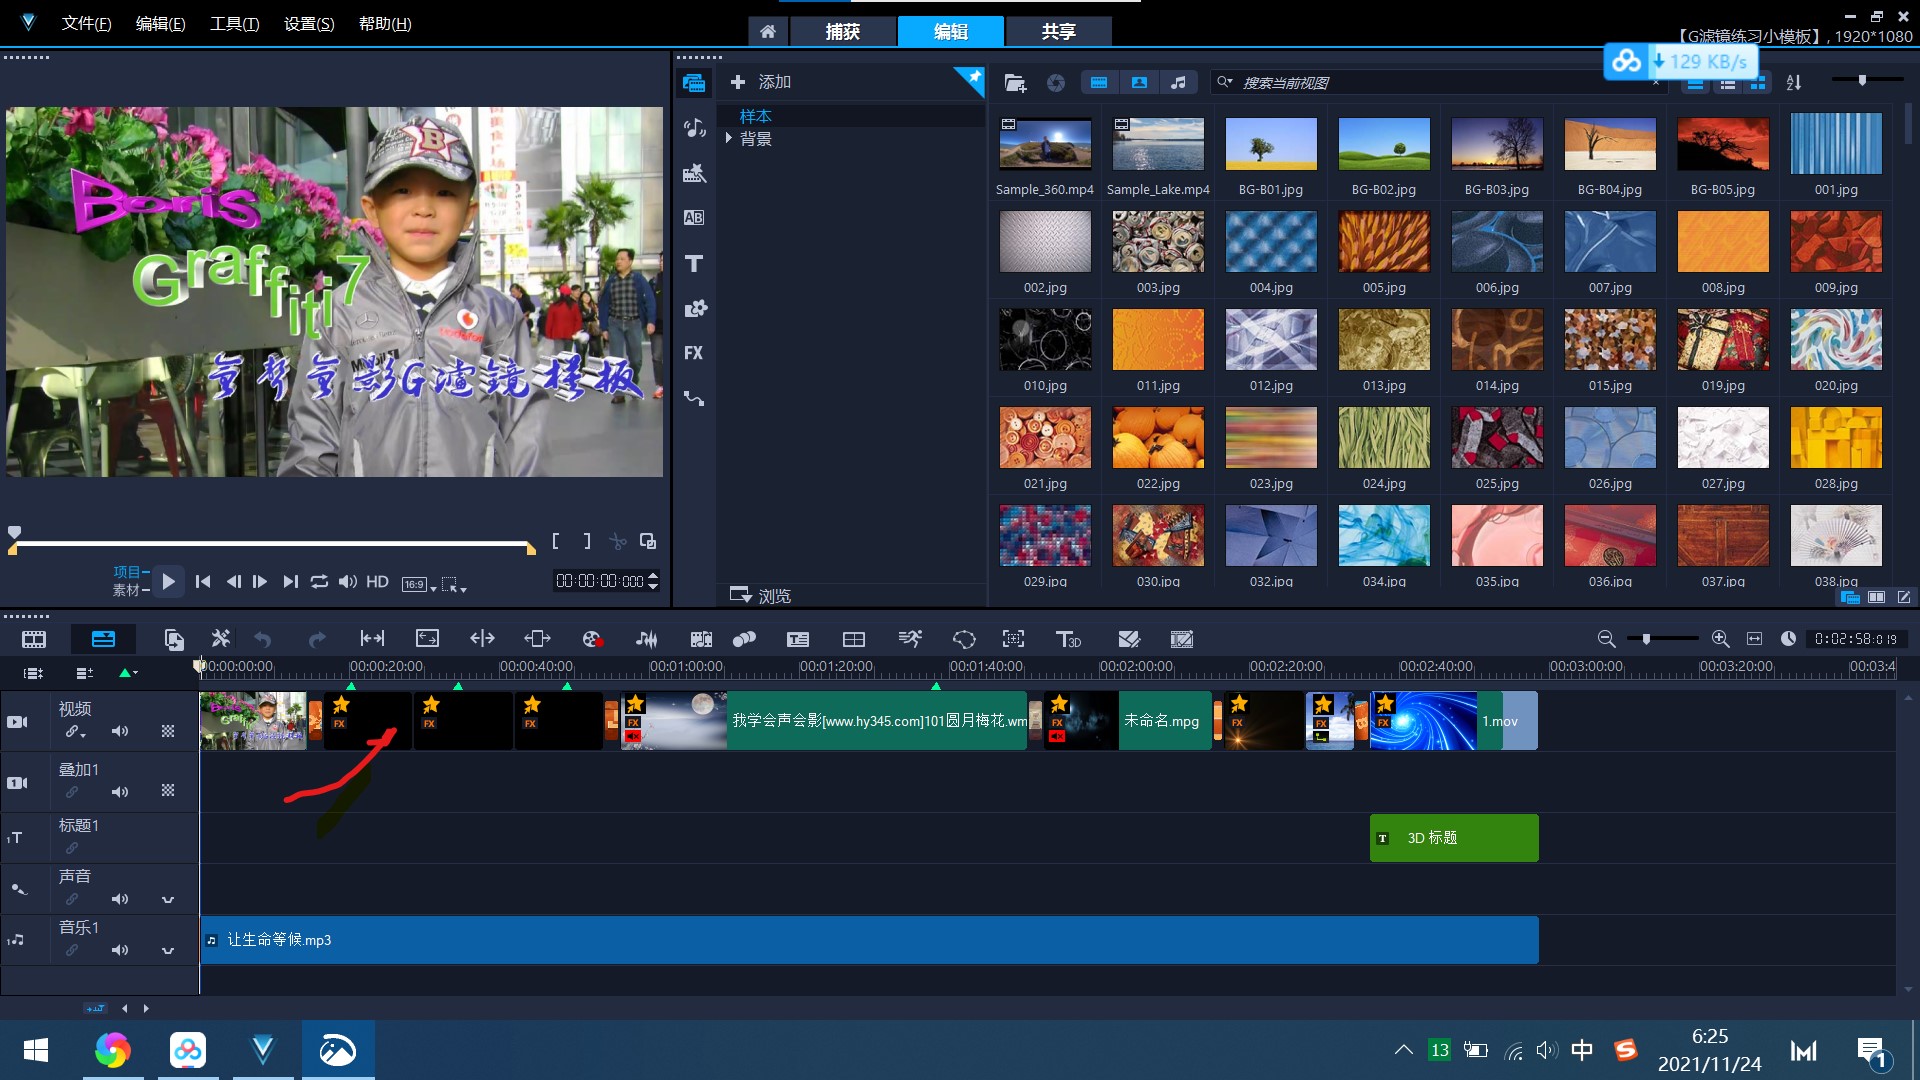Click the 浏览 browse button
Screen dimensions: 1920x1080
pos(761,595)
